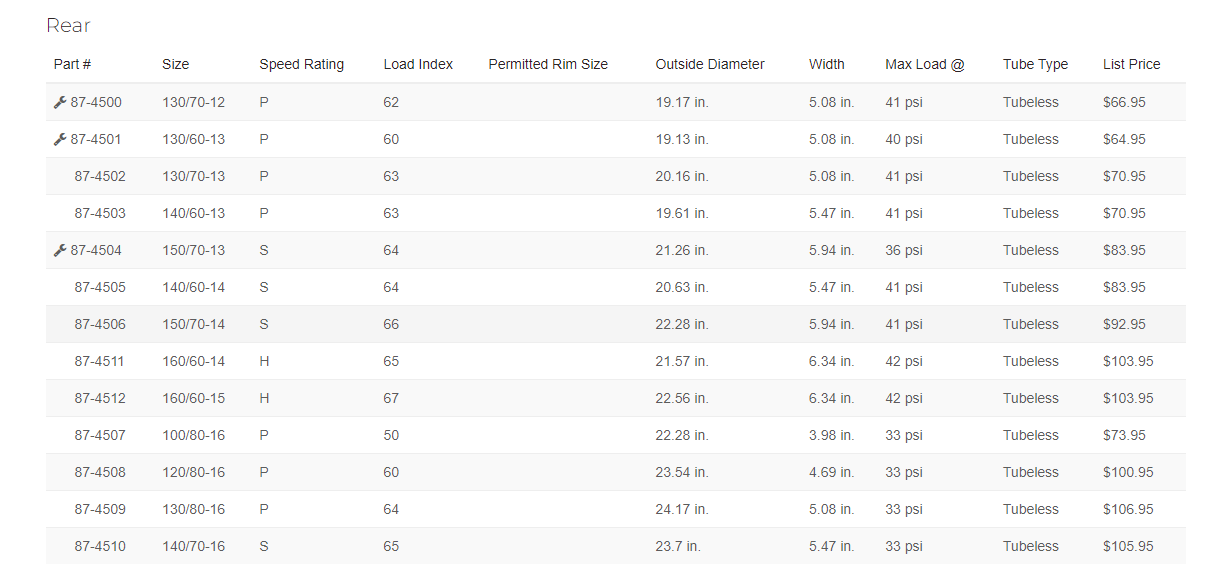Image resolution: width=1205 pixels, height=572 pixels.
Task: Click the List Price column header
Action: point(1131,65)
